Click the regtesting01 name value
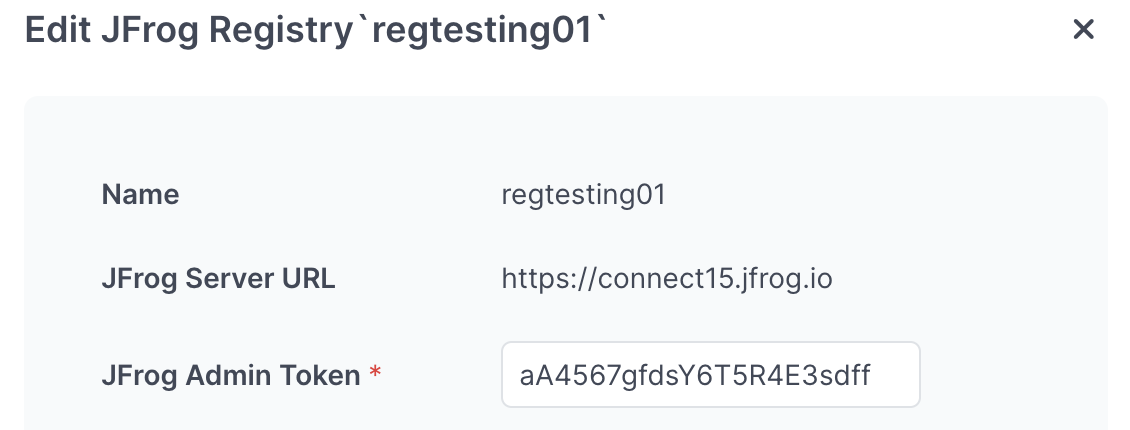This screenshot has width=1130, height=430. [x=583, y=194]
